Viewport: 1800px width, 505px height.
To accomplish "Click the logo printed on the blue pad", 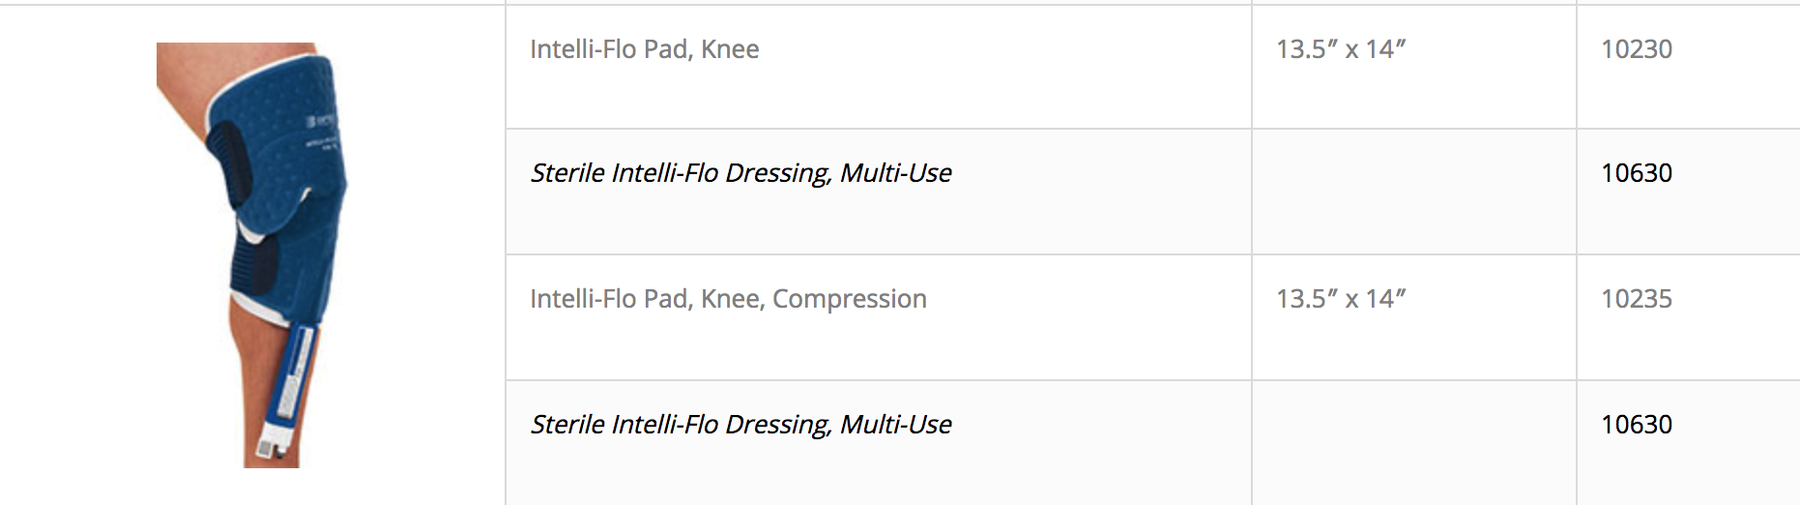I will (324, 121).
